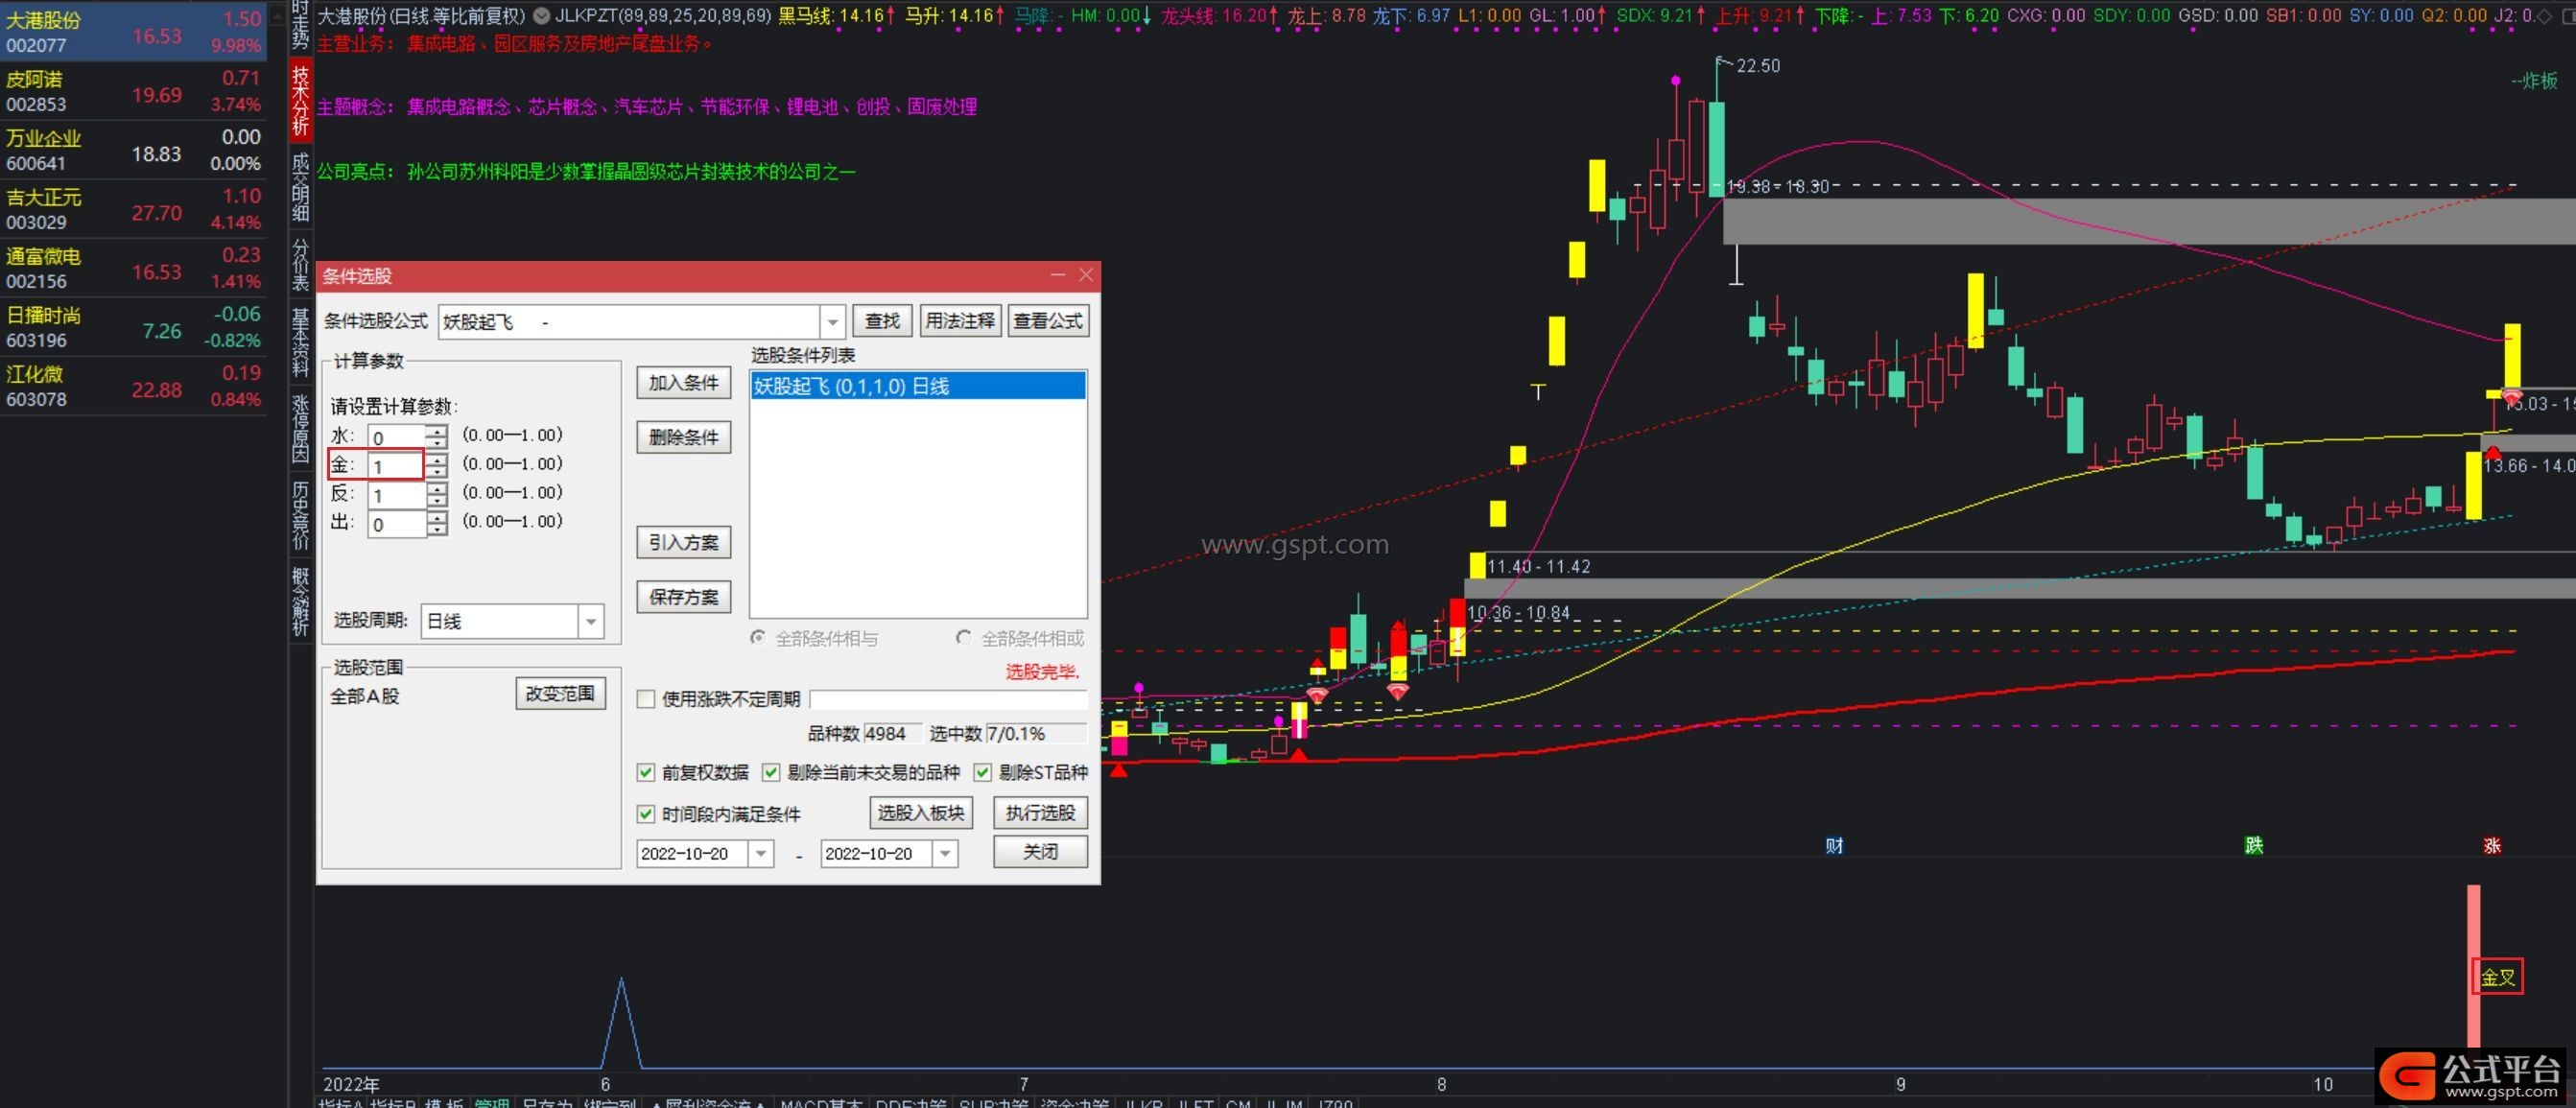Minimize the 条件选股 dialog
This screenshot has height=1108, width=2576.
point(1058,275)
